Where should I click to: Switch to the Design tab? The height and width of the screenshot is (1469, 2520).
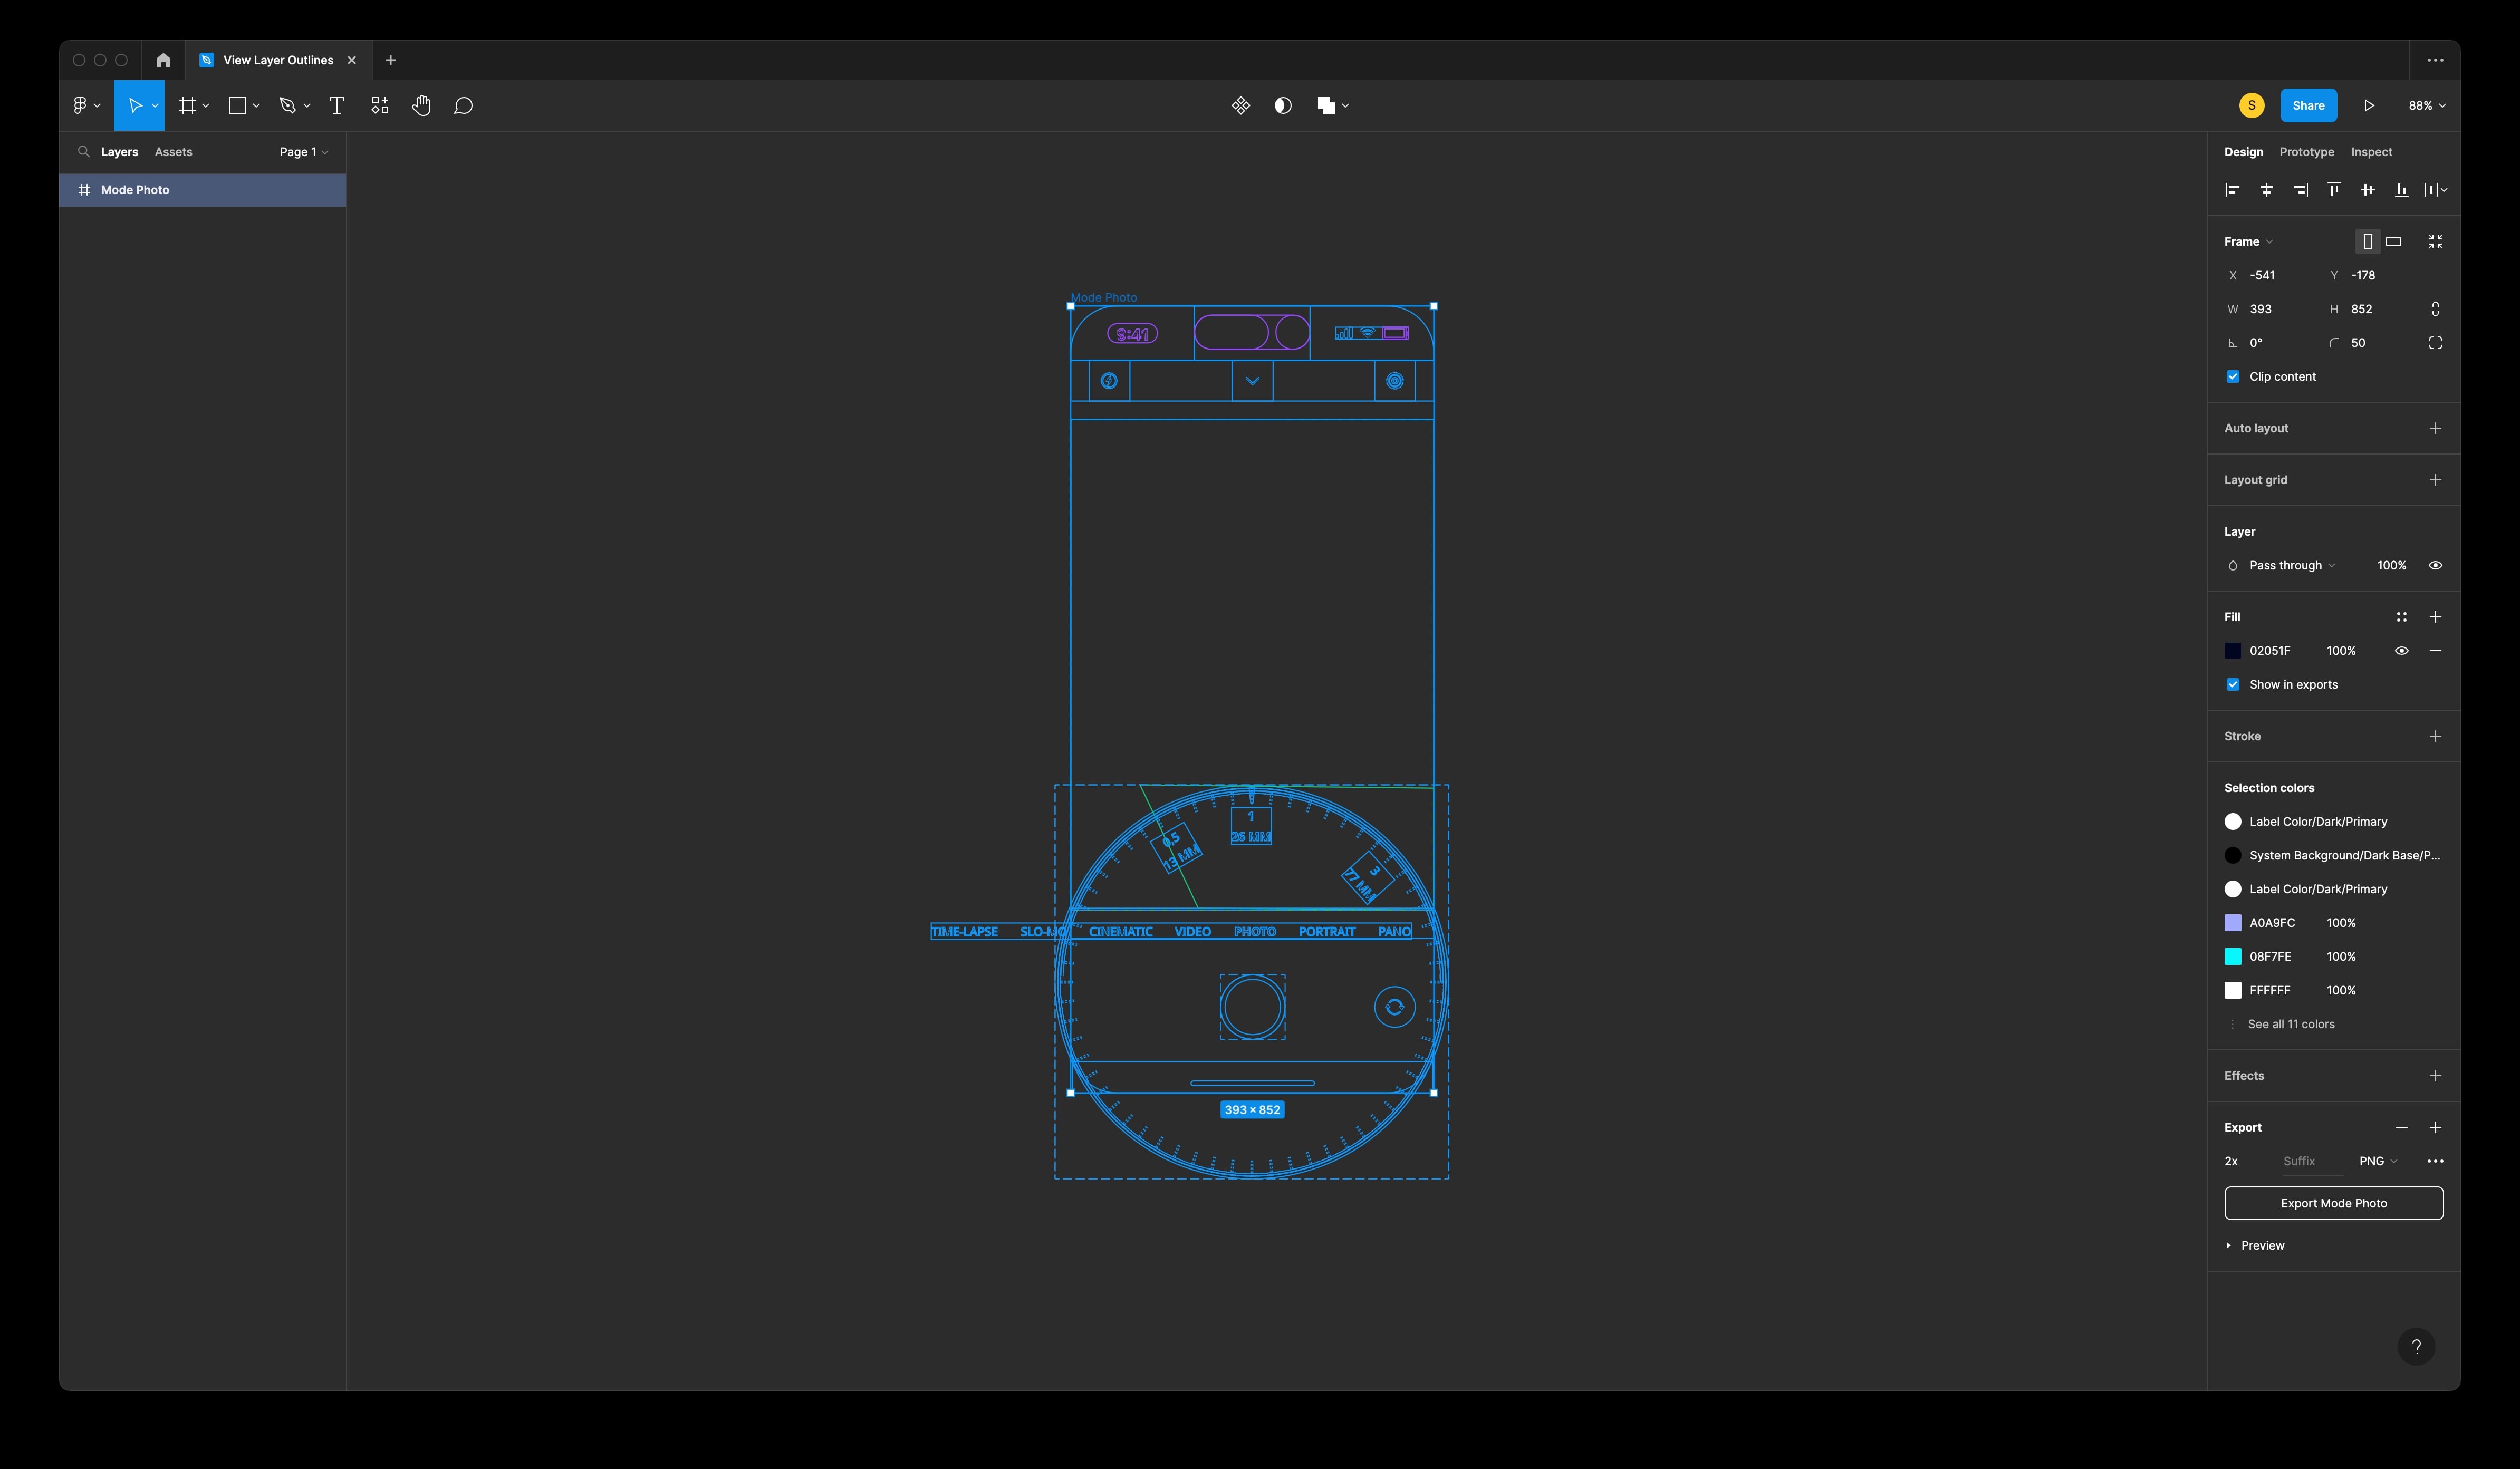(x=2243, y=152)
